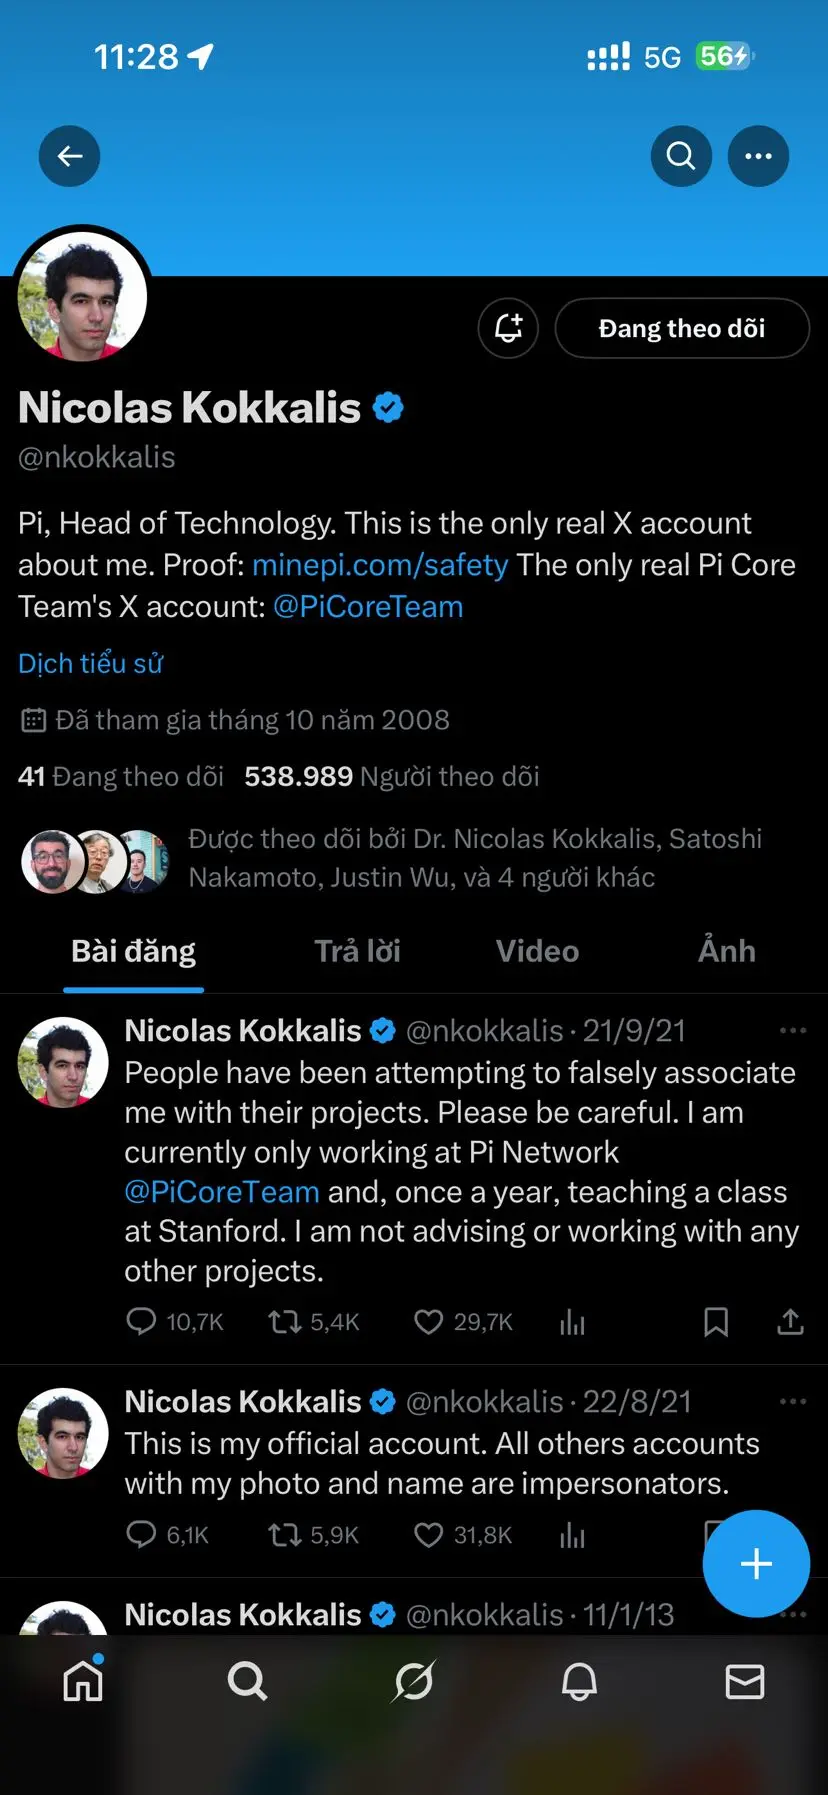Share the 21/9/21 post

coord(790,1322)
